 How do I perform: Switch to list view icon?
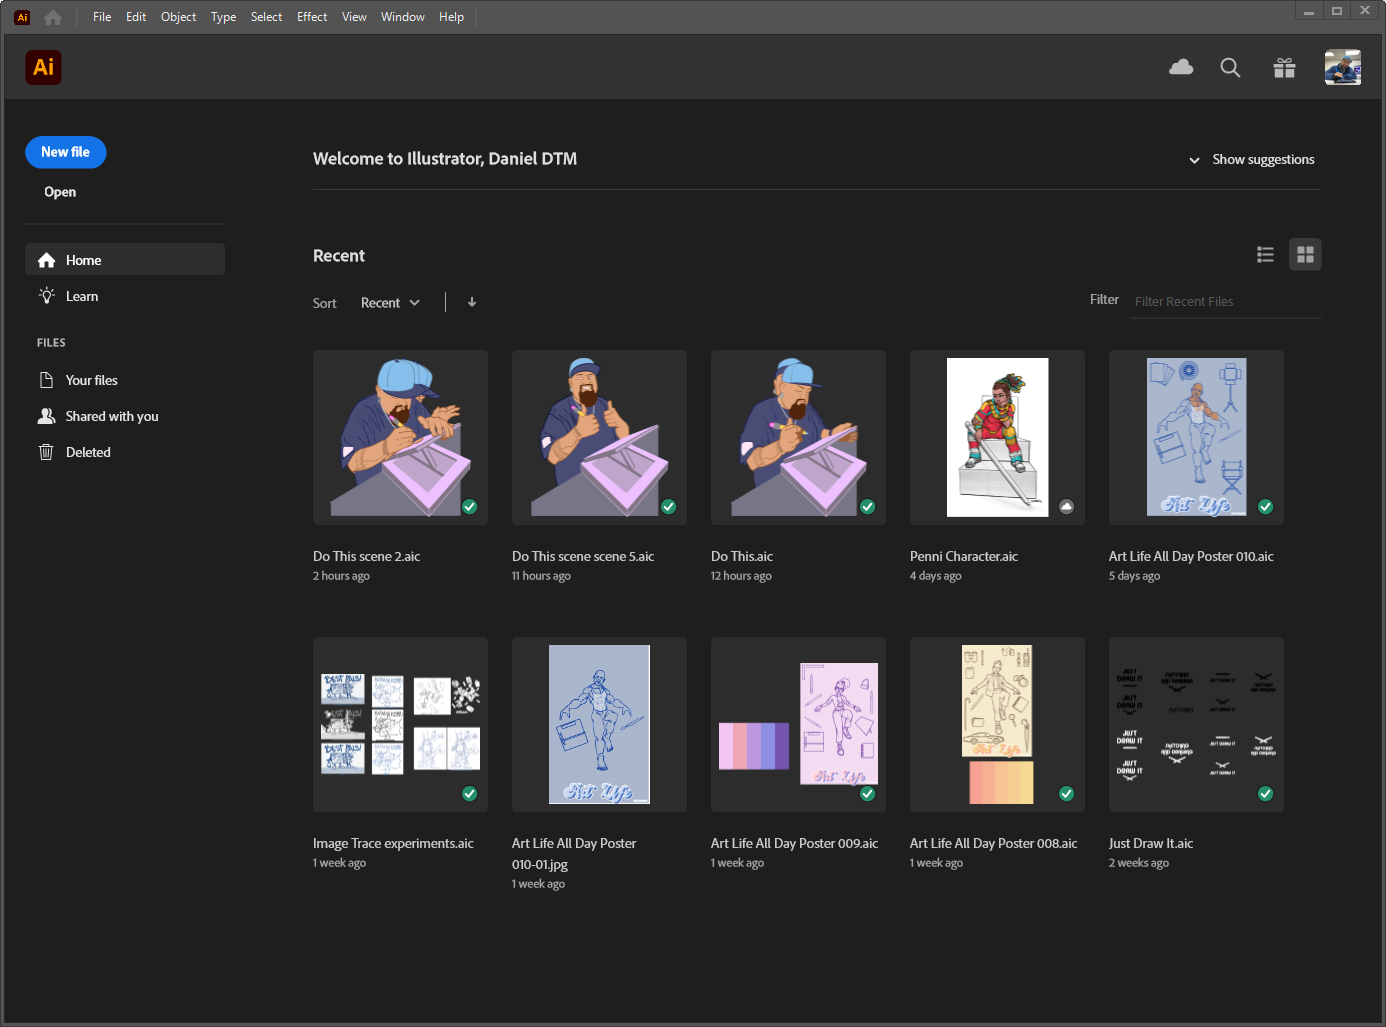tap(1265, 255)
